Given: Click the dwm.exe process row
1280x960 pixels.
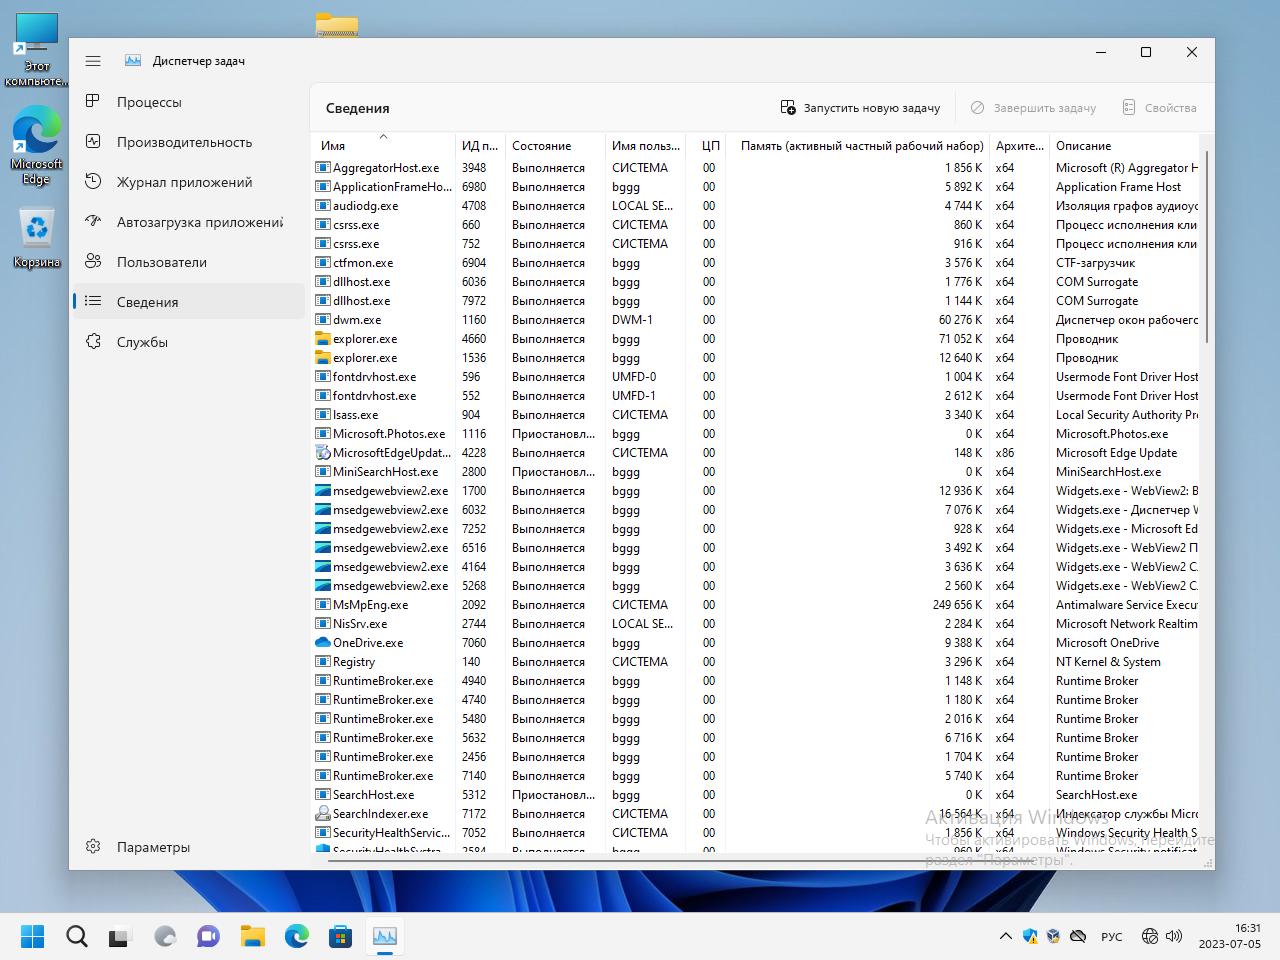Looking at the screenshot, I should (357, 320).
